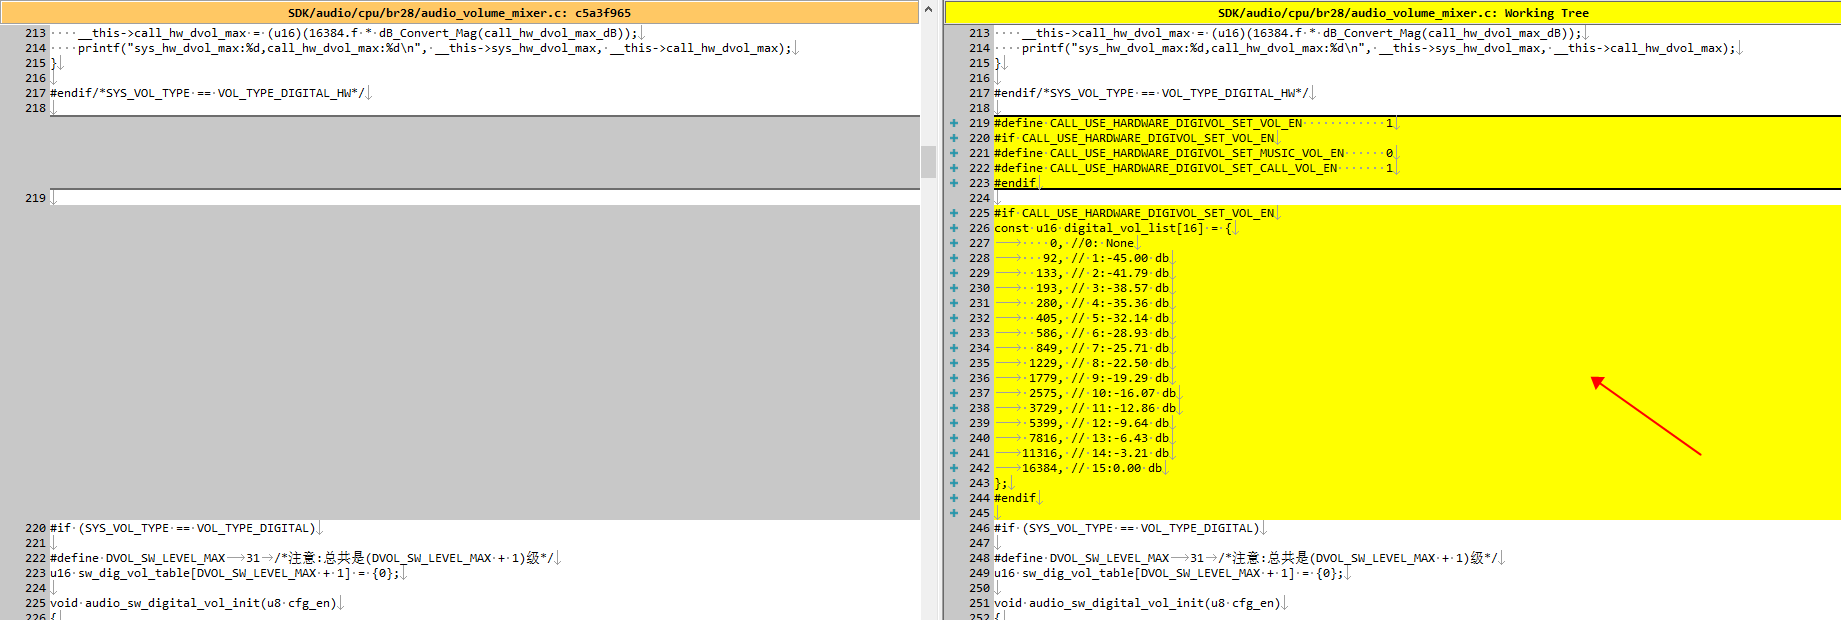Image resolution: width=1841 pixels, height=620 pixels.
Task: Click line number 246 in the right pane
Action: coord(979,528)
